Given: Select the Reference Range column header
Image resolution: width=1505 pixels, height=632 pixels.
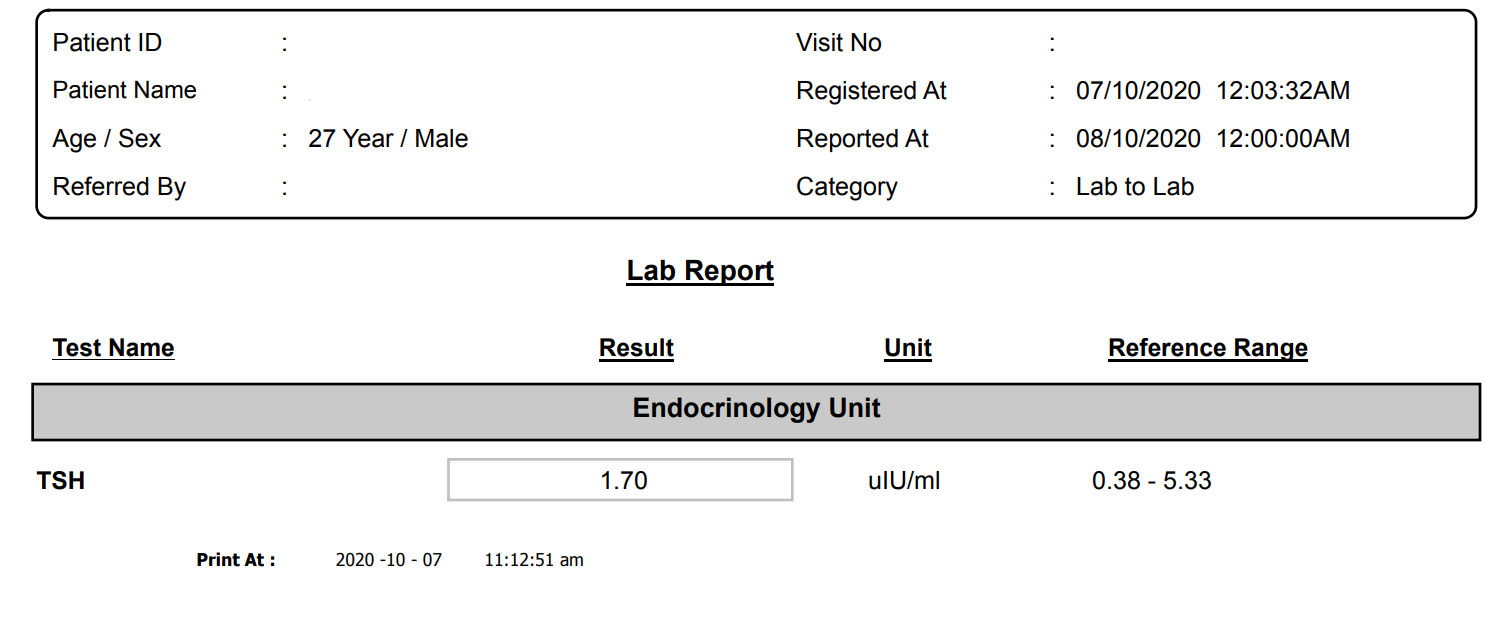Looking at the screenshot, I should click(x=1207, y=348).
